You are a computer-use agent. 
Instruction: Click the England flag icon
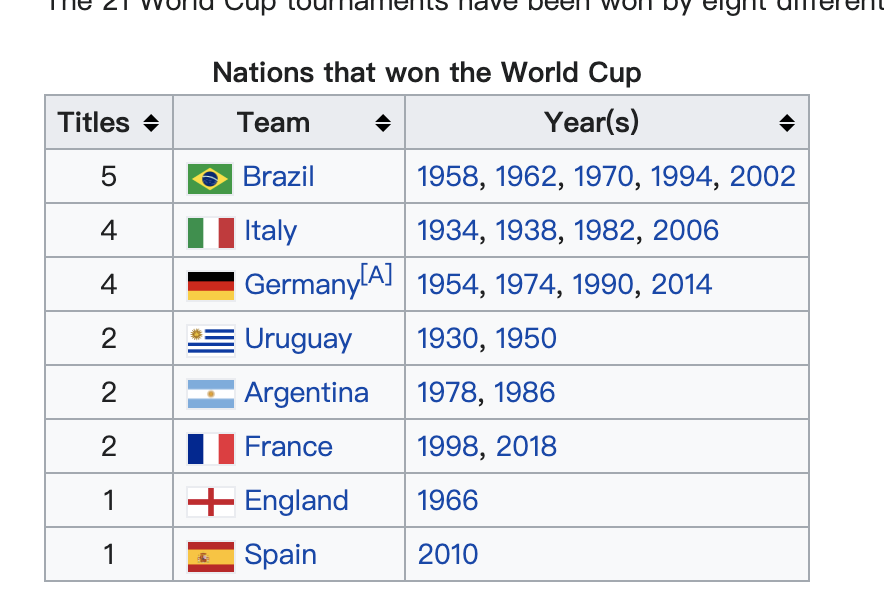[210, 502]
